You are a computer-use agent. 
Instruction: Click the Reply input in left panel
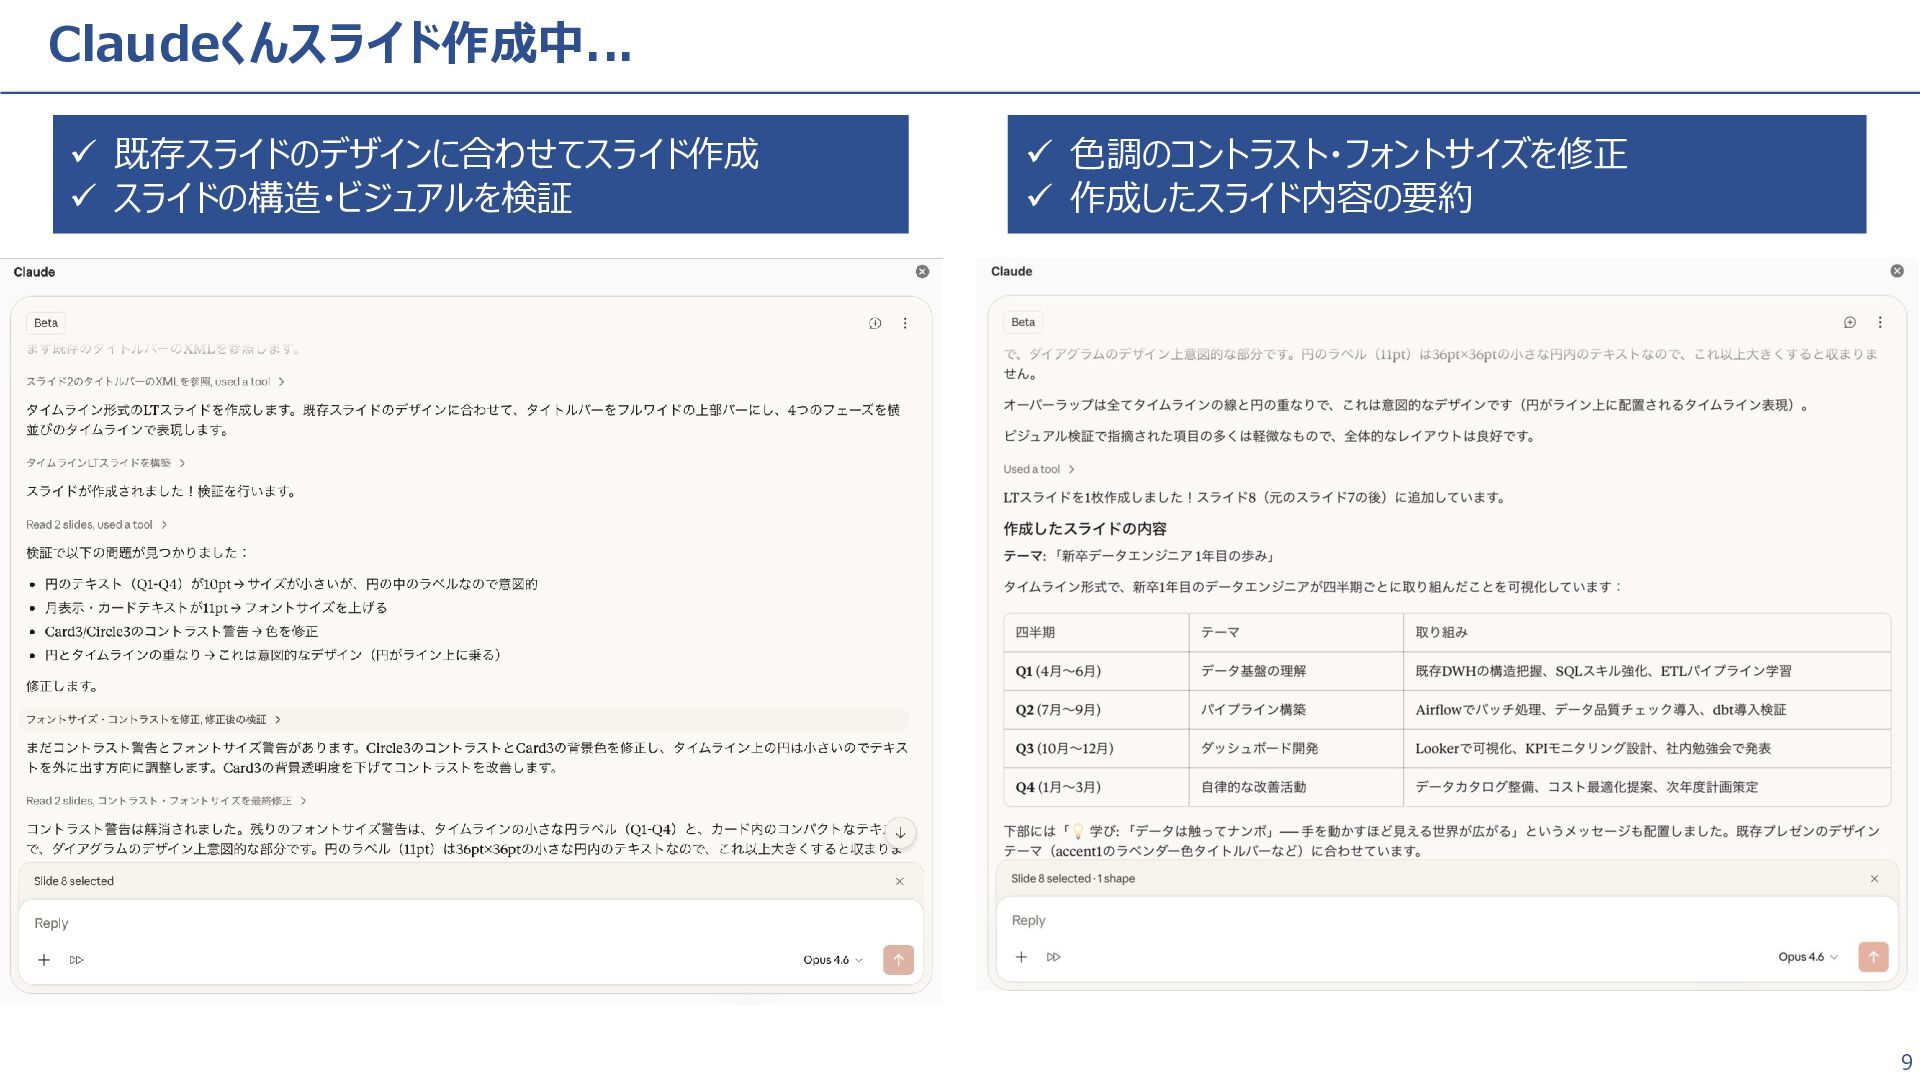[x=400, y=923]
